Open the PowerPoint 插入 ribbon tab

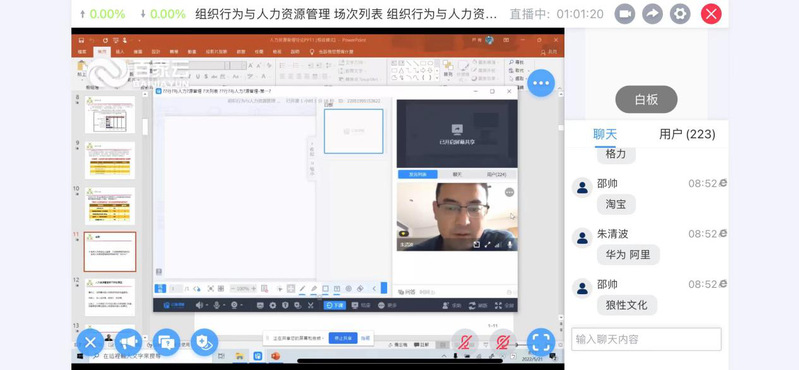(x=120, y=51)
